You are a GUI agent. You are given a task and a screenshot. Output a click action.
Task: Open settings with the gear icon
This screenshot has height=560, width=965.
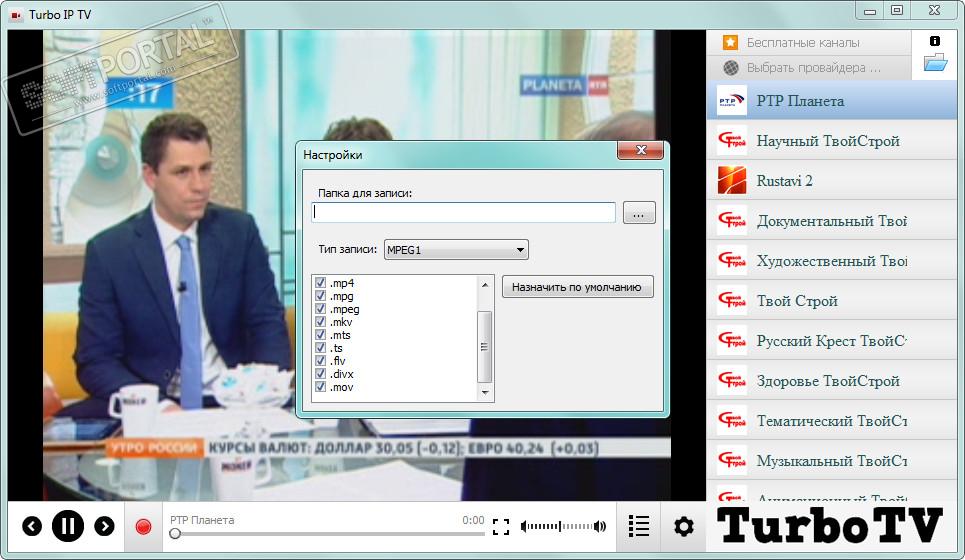tap(684, 526)
